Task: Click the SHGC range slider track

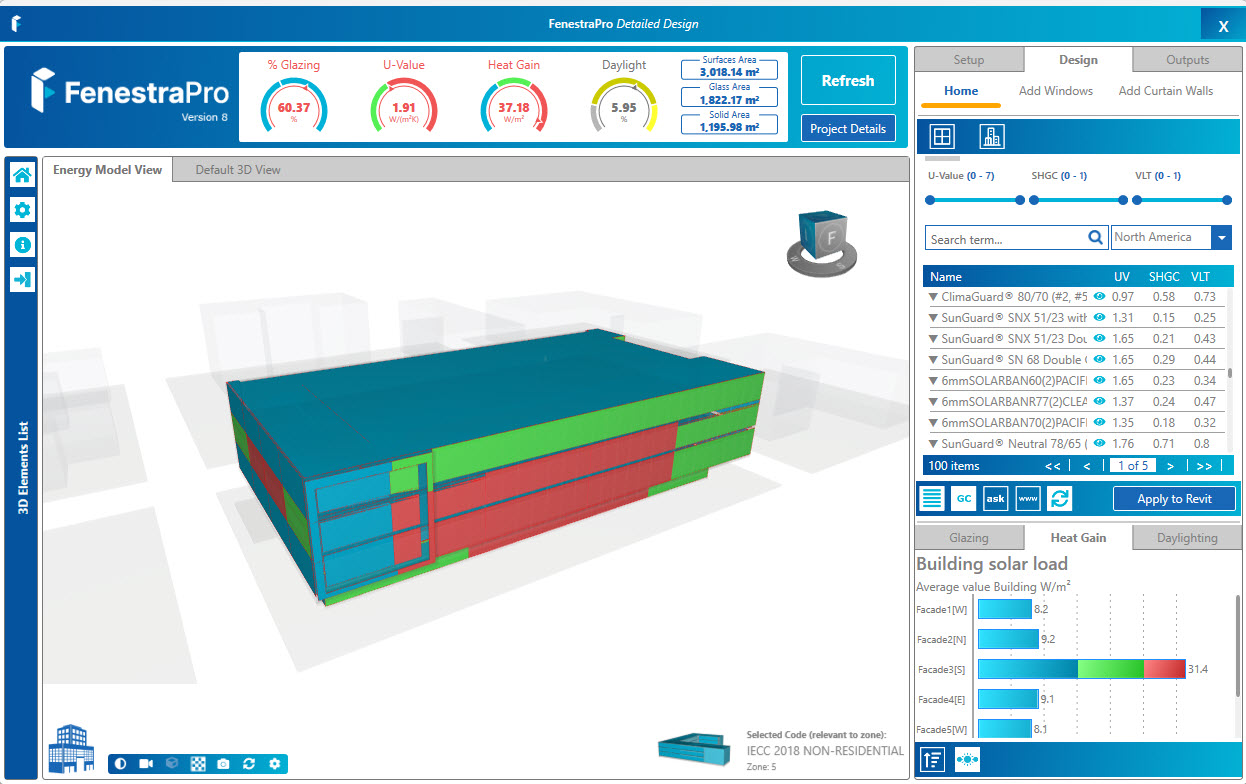Action: [1078, 200]
